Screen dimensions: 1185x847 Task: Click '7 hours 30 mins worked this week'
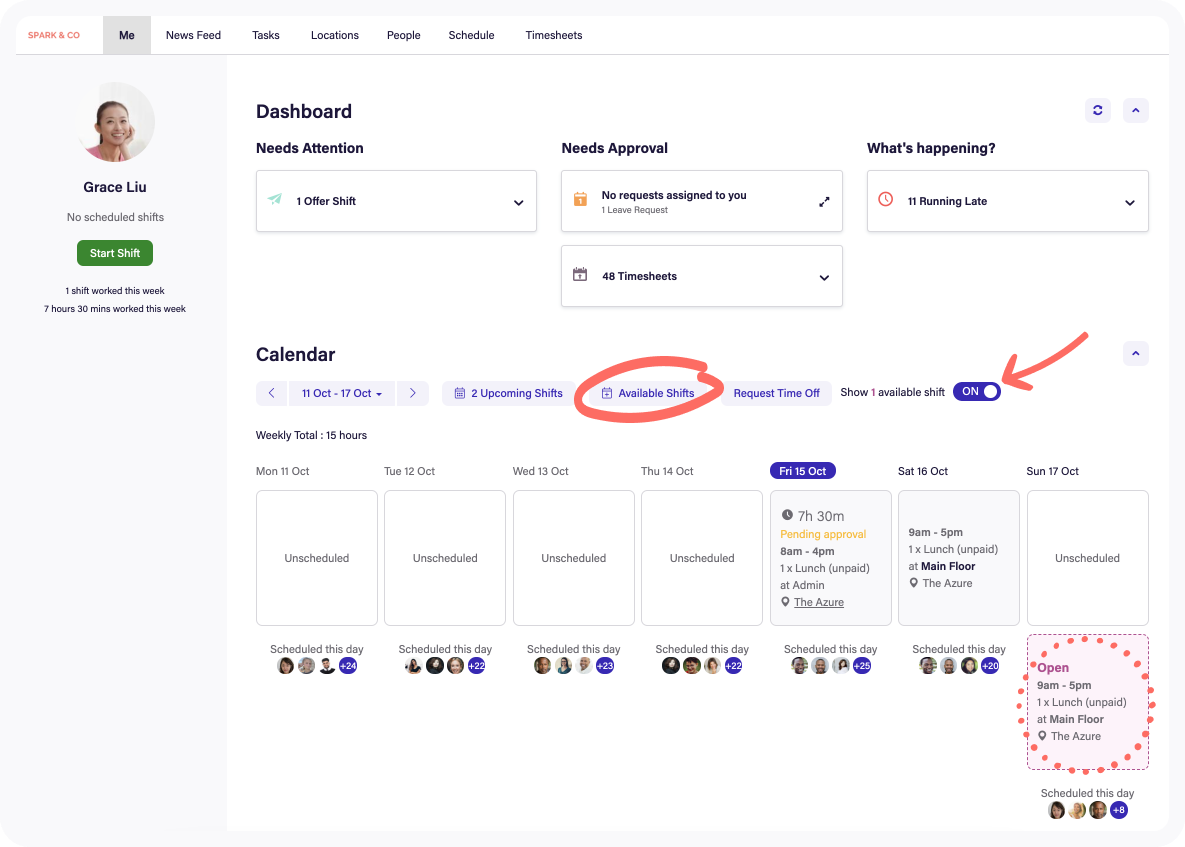coord(115,309)
